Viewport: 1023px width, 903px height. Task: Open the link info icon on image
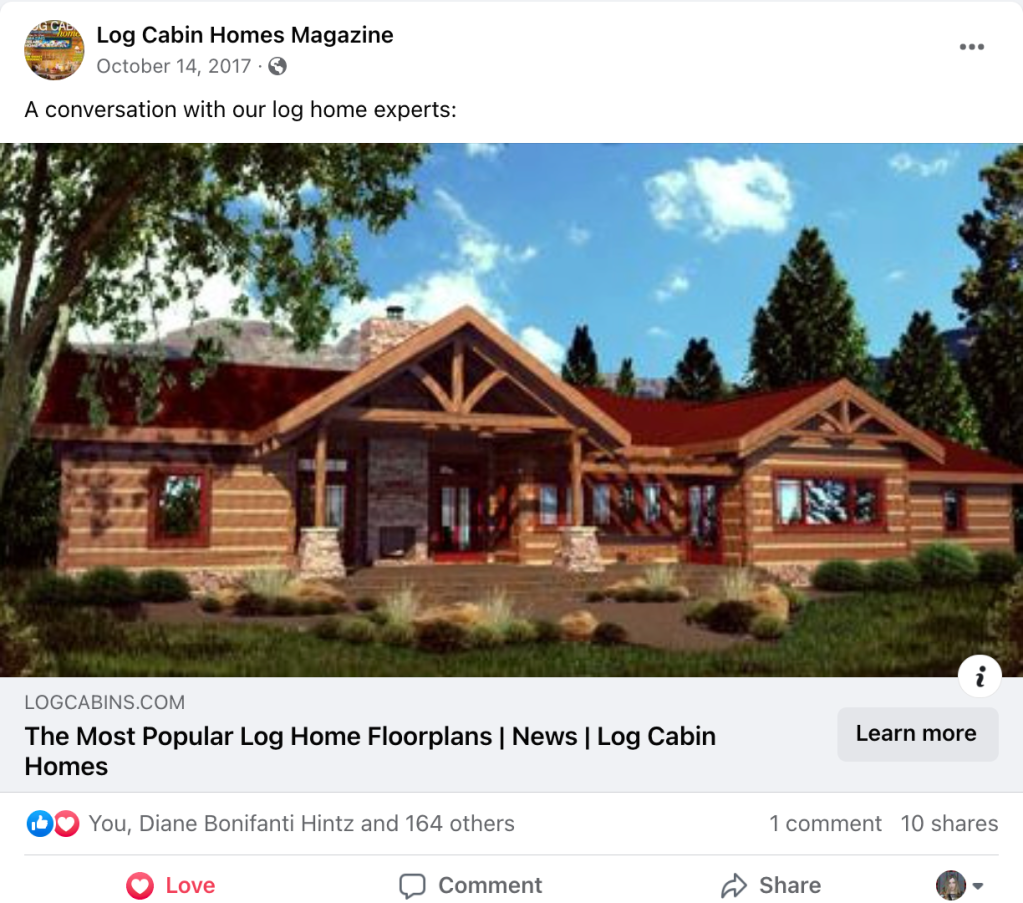click(x=979, y=676)
